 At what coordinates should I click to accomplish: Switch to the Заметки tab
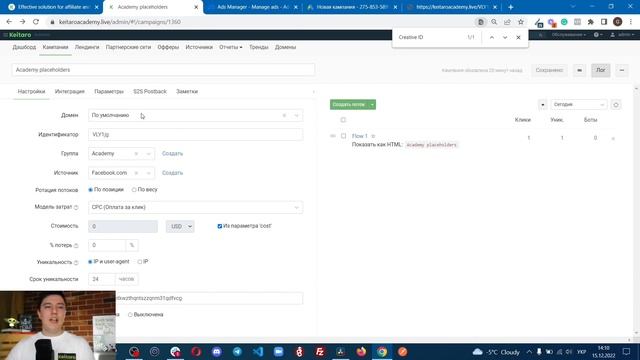(187, 92)
